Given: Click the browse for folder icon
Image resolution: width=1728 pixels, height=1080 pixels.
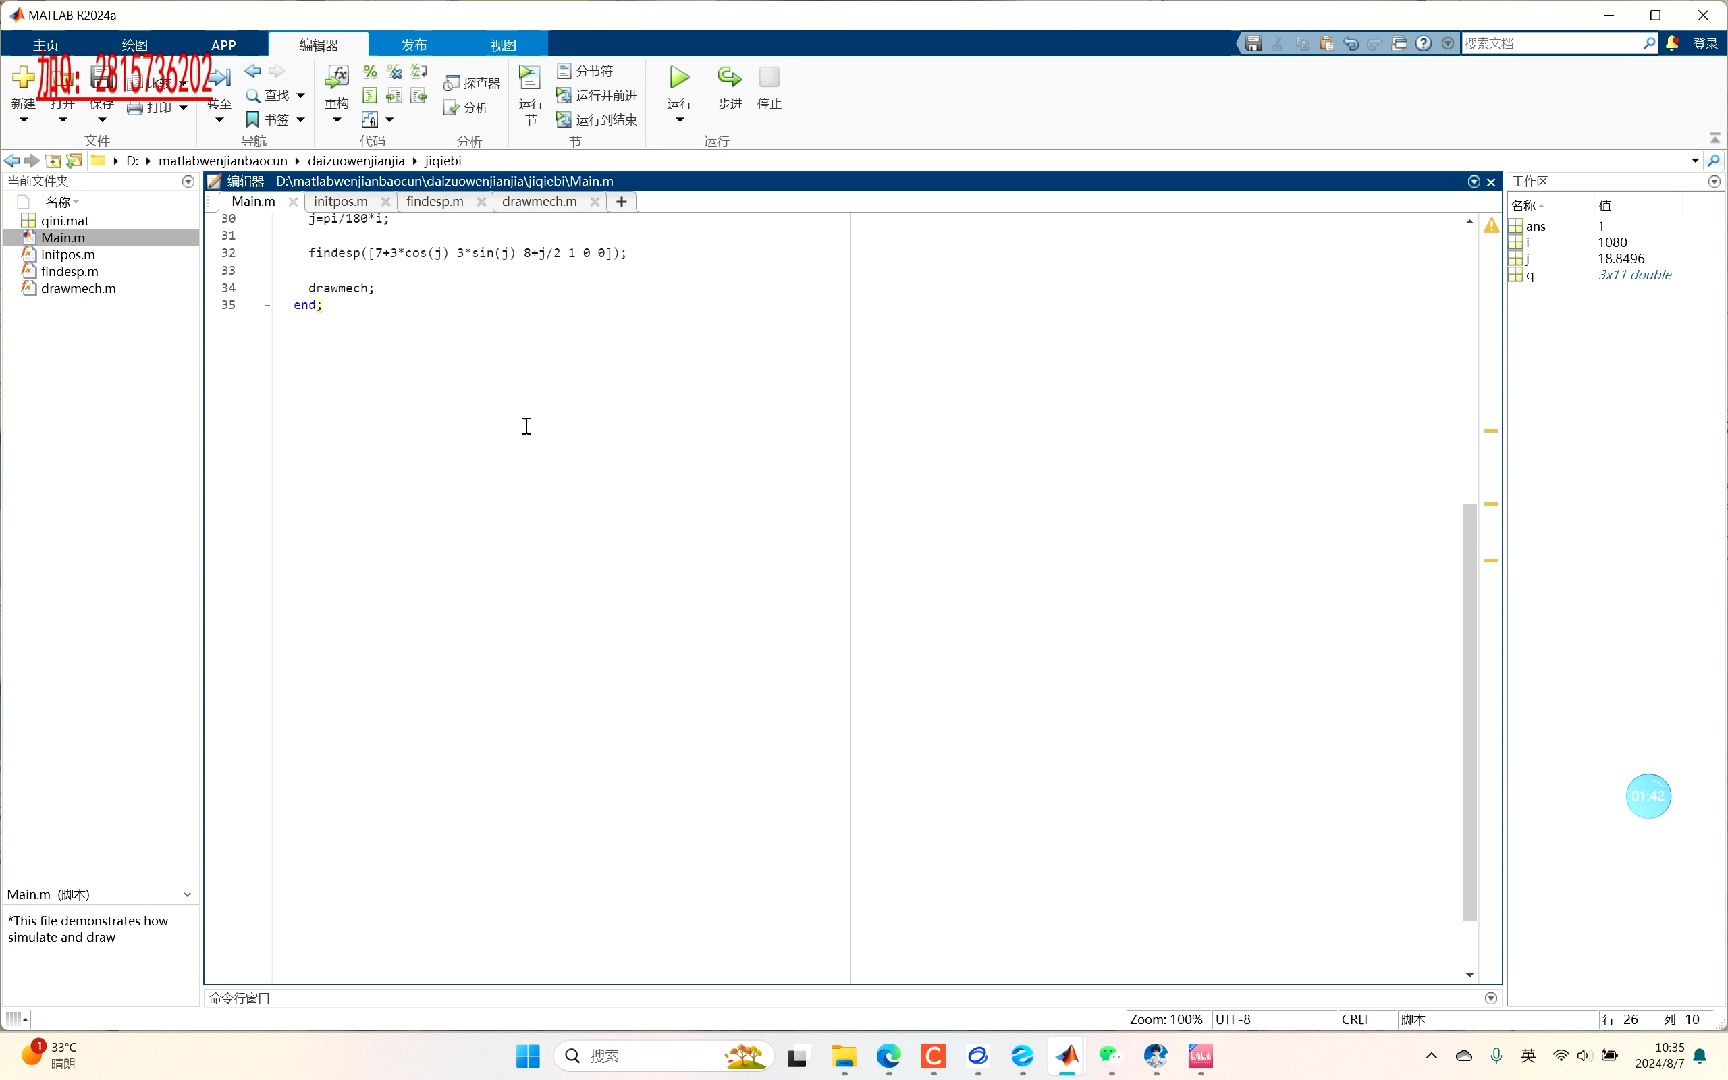Looking at the screenshot, I should tap(74, 160).
